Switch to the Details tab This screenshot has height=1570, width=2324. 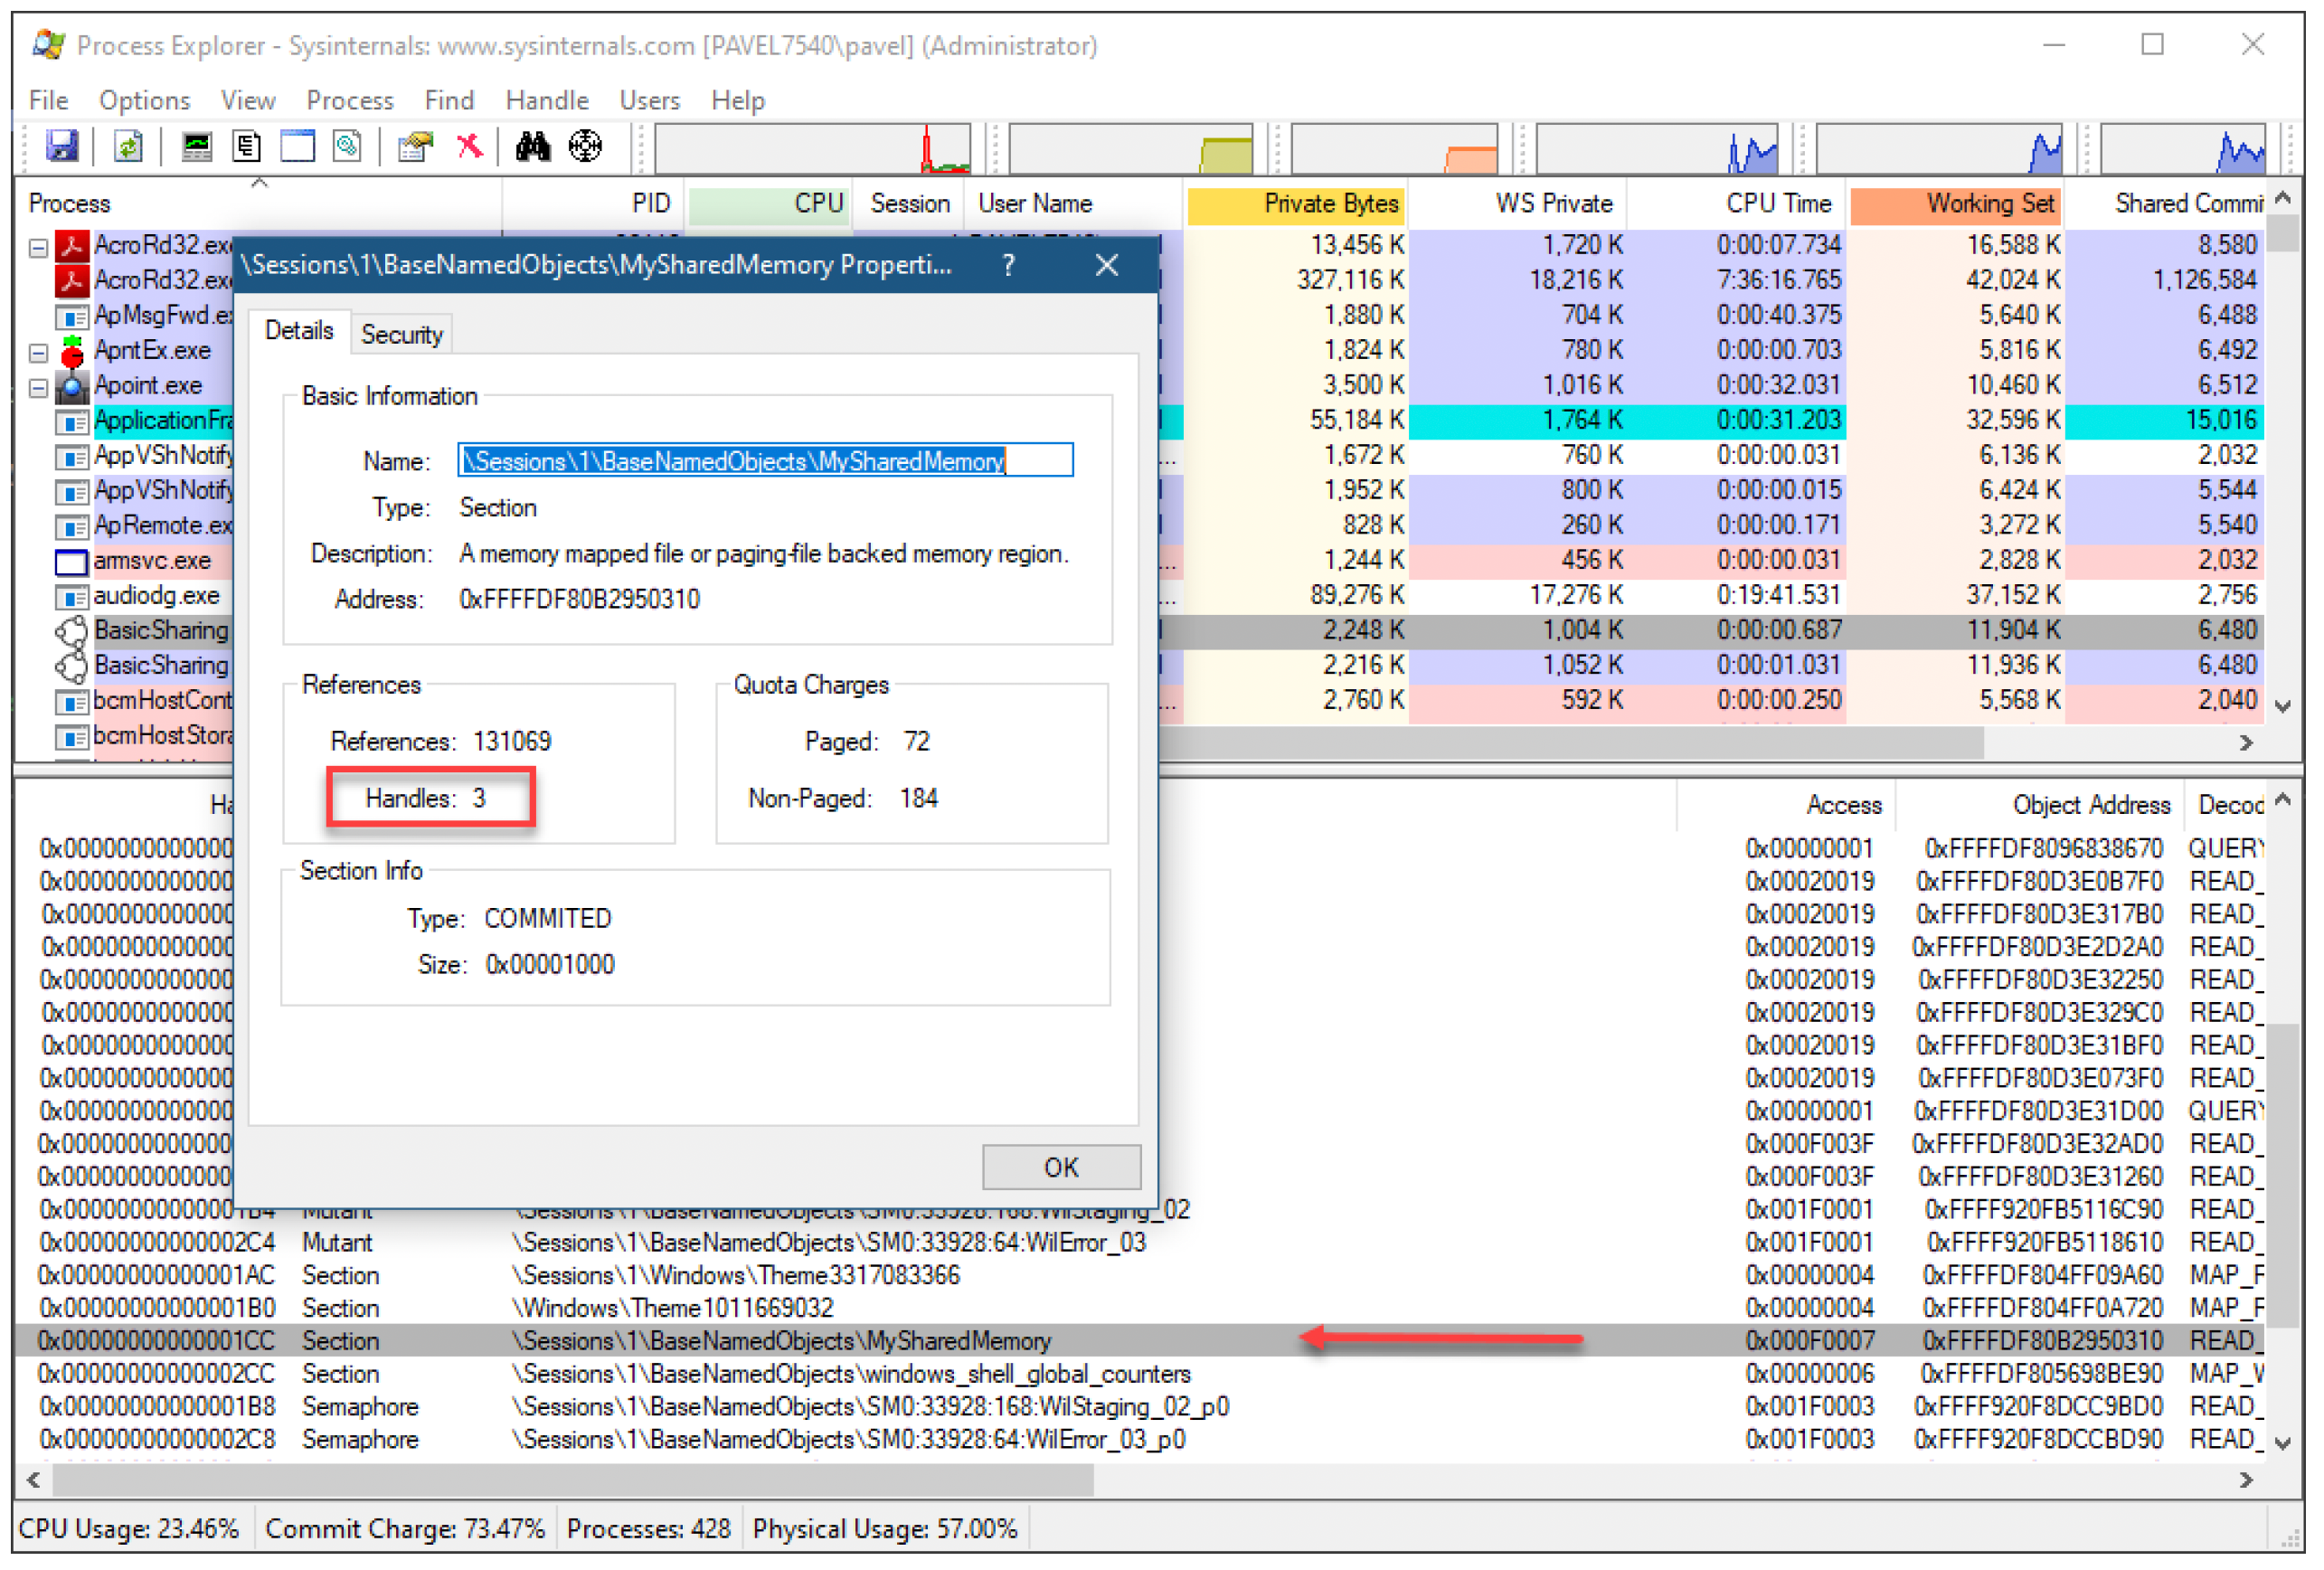(299, 331)
